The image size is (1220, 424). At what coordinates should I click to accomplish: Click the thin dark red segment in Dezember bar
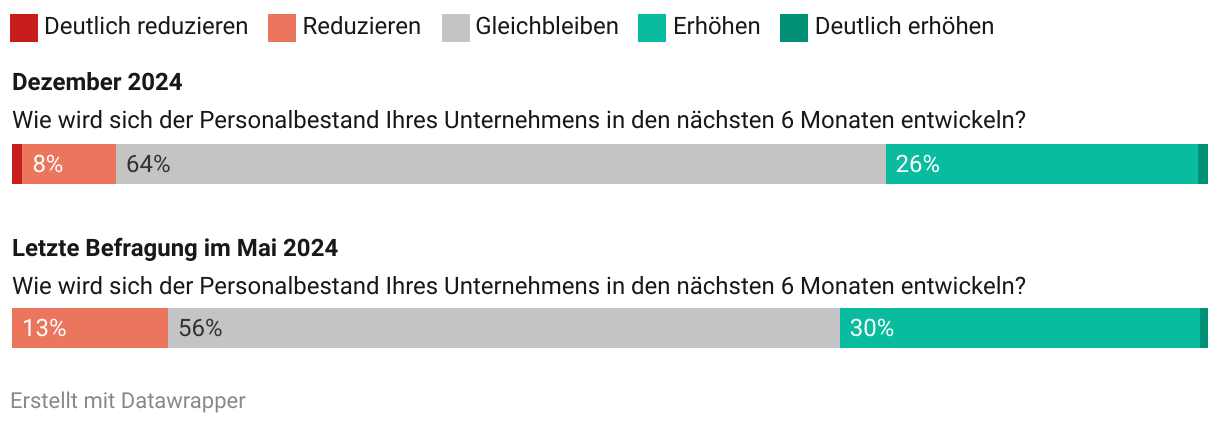tap(17, 164)
